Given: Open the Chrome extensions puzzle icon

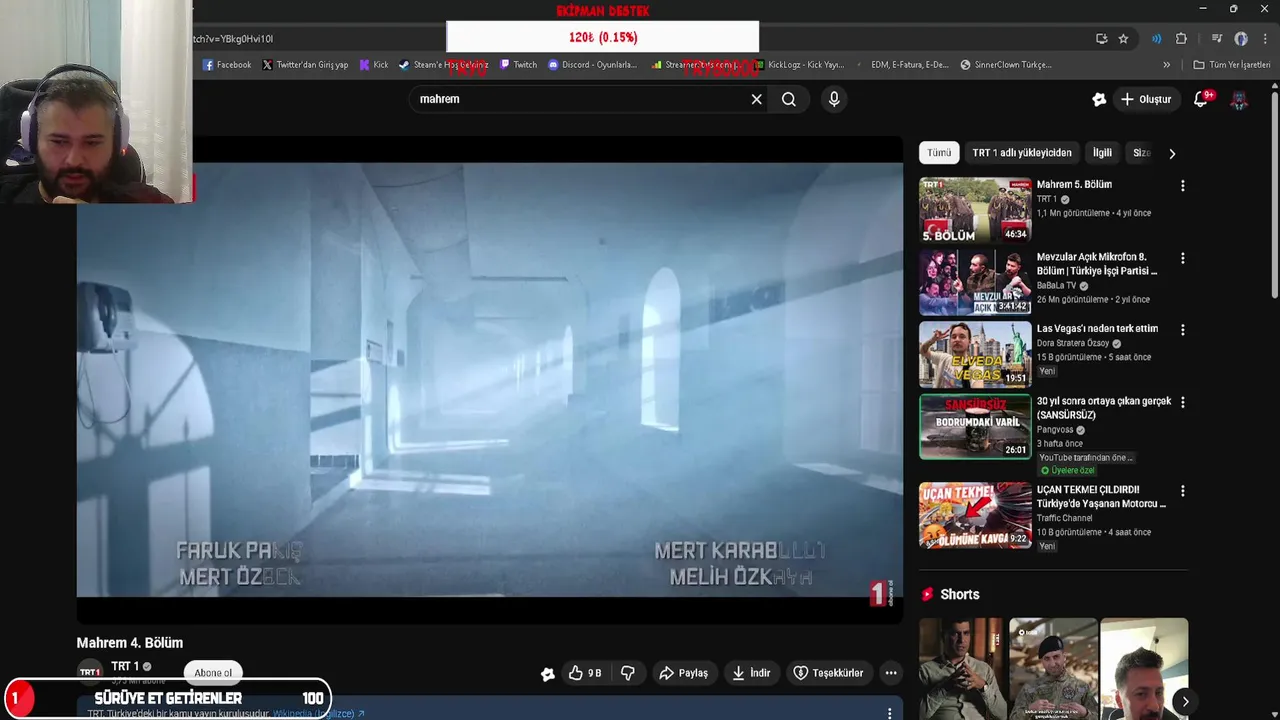Looking at the screenshot, I should point(1181,38).
